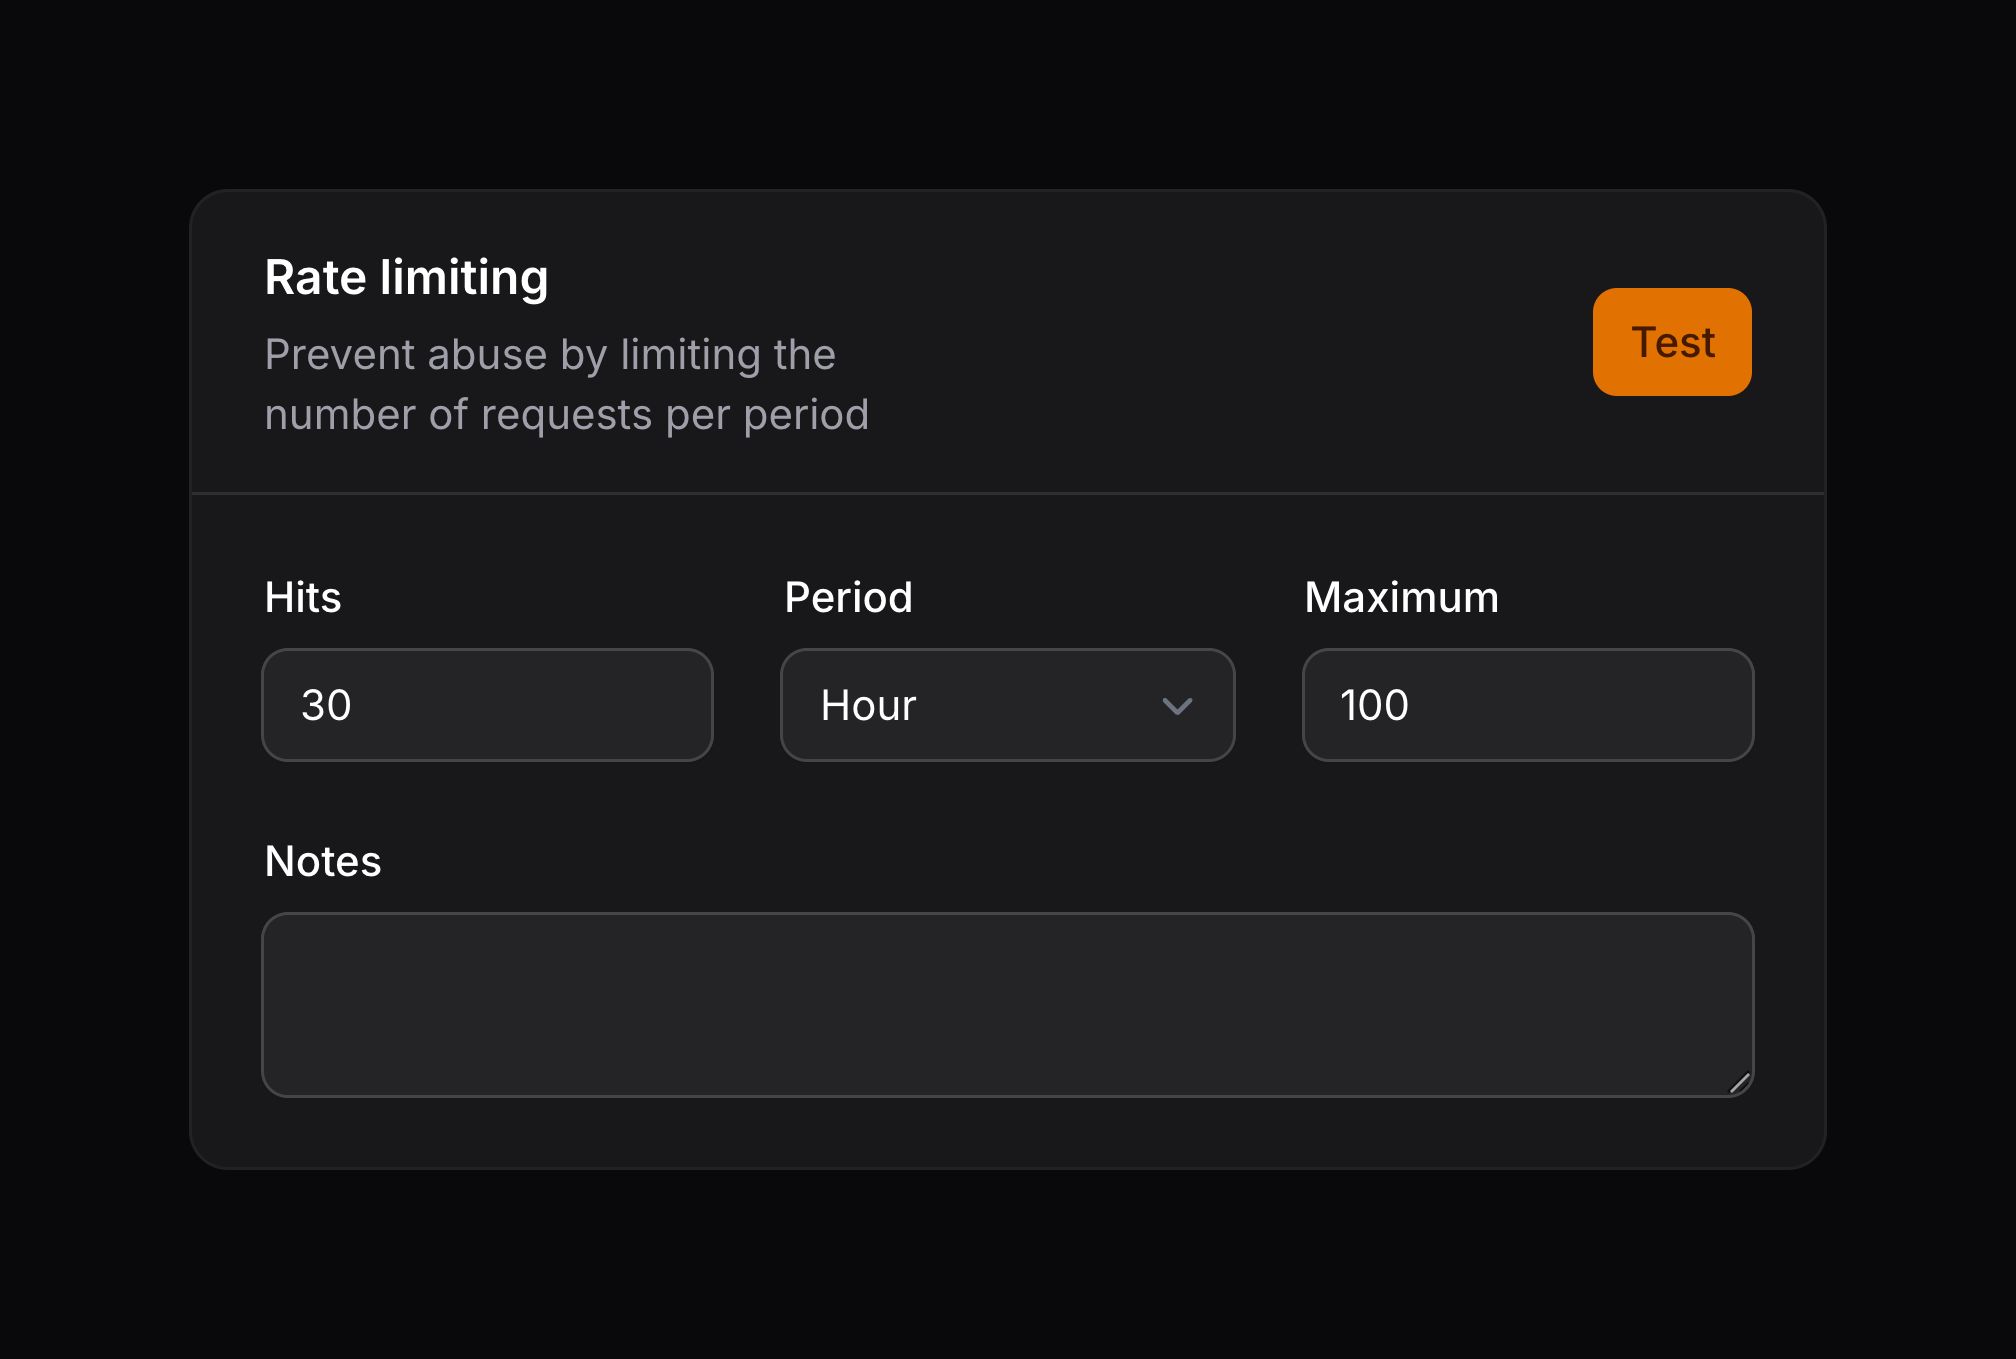Click the Hits label
2016x1359 pixels.
[x=302, y=596]
